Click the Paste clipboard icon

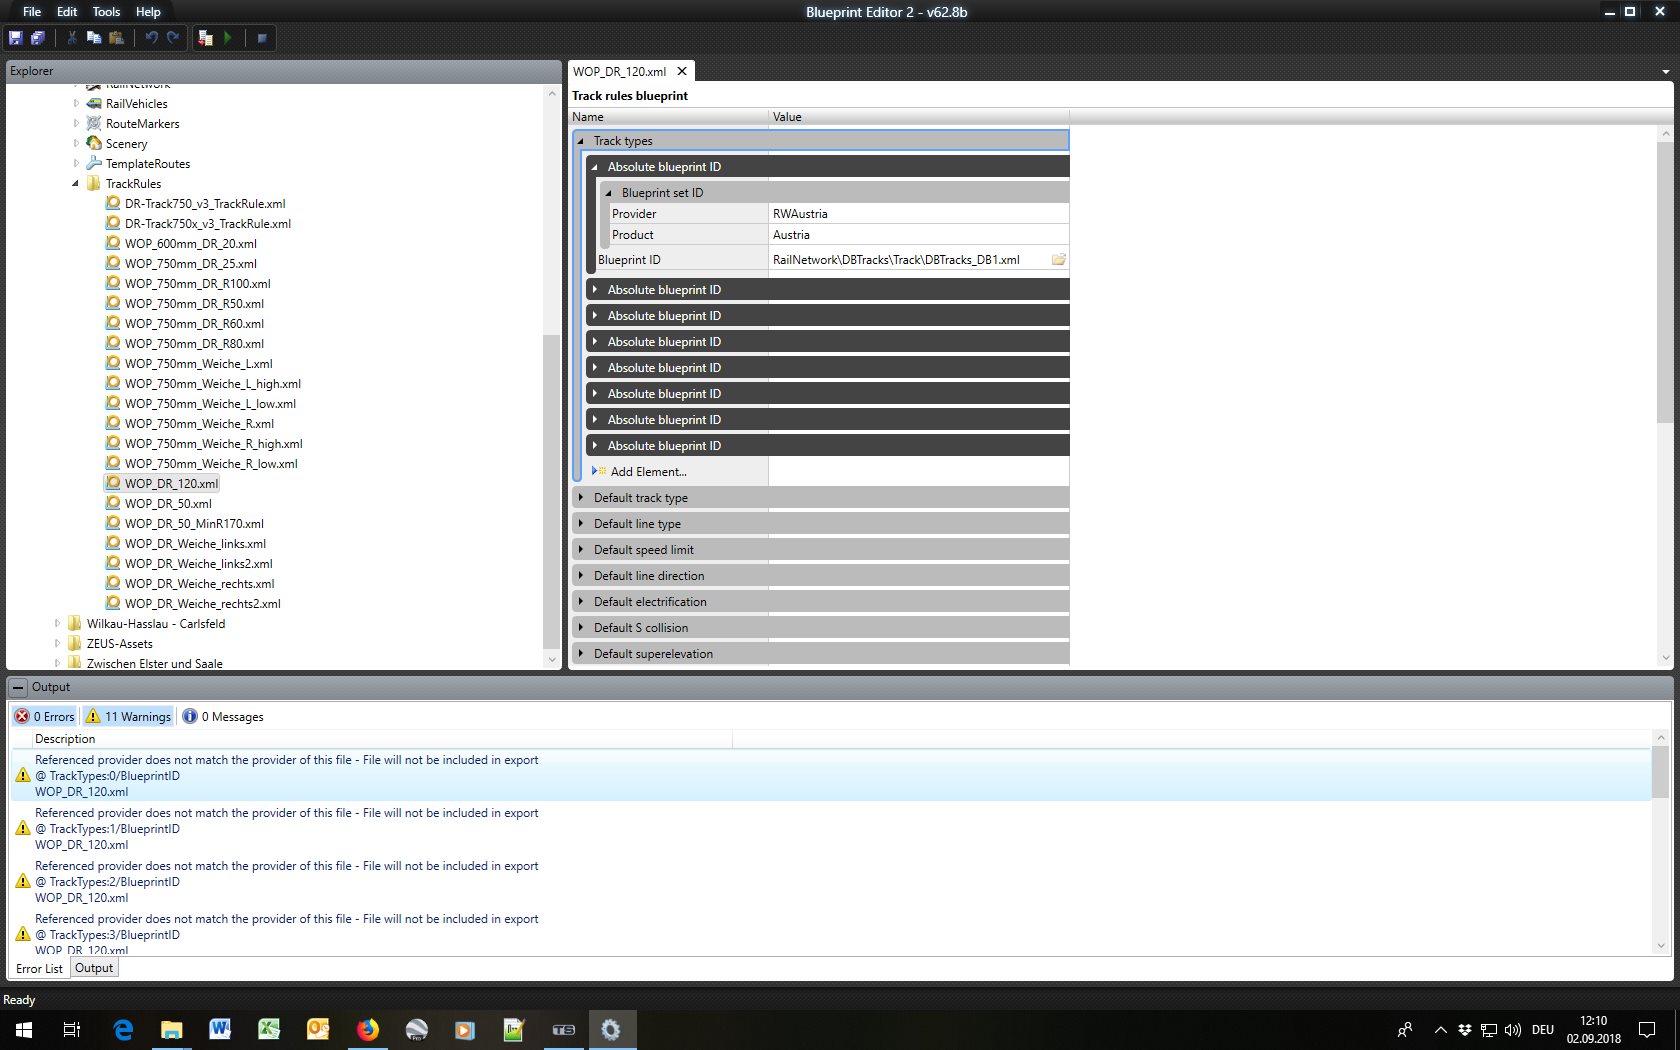click(116, 38)
